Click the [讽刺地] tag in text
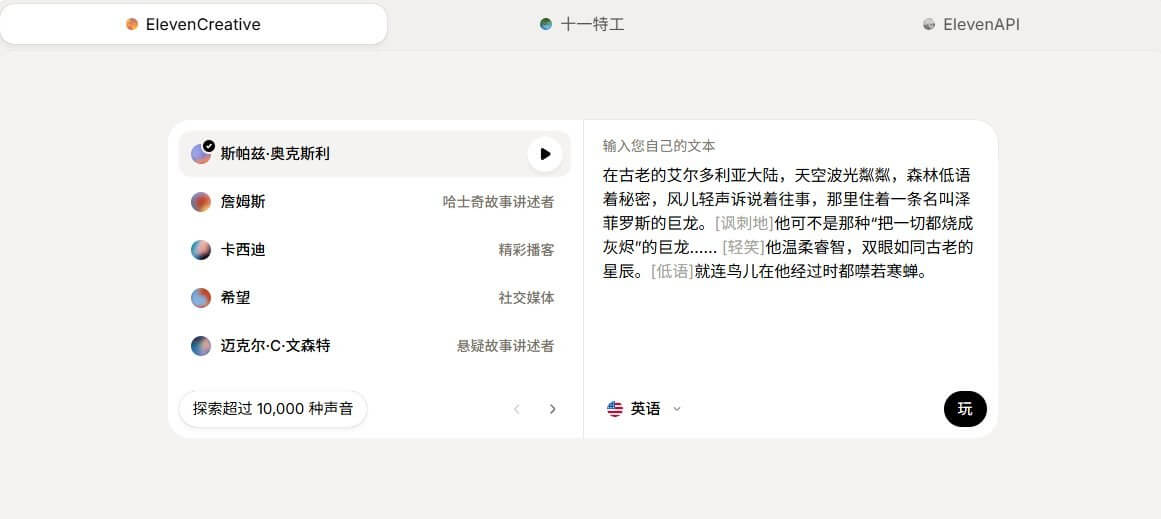This screenshot has height=519, width=1161. pos(744,224)
